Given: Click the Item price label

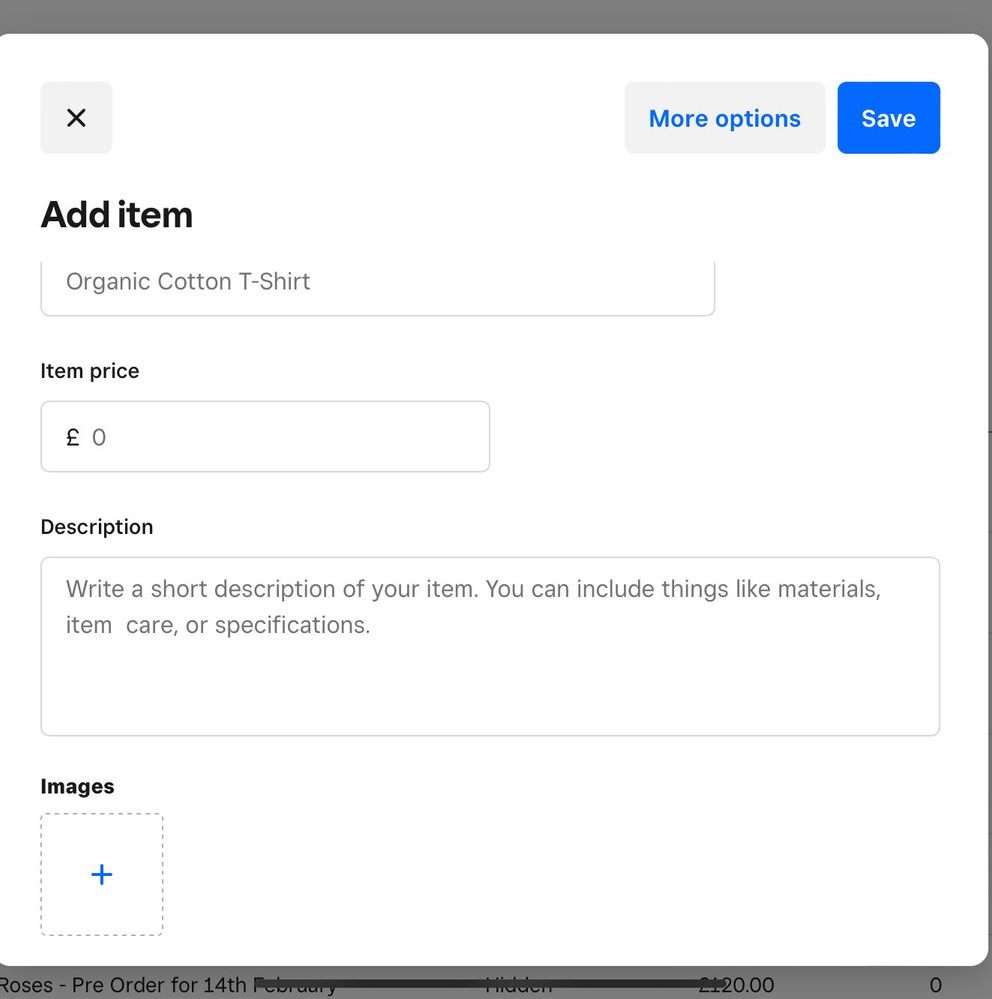Looking at the screenshot, I should click(90, 371).
